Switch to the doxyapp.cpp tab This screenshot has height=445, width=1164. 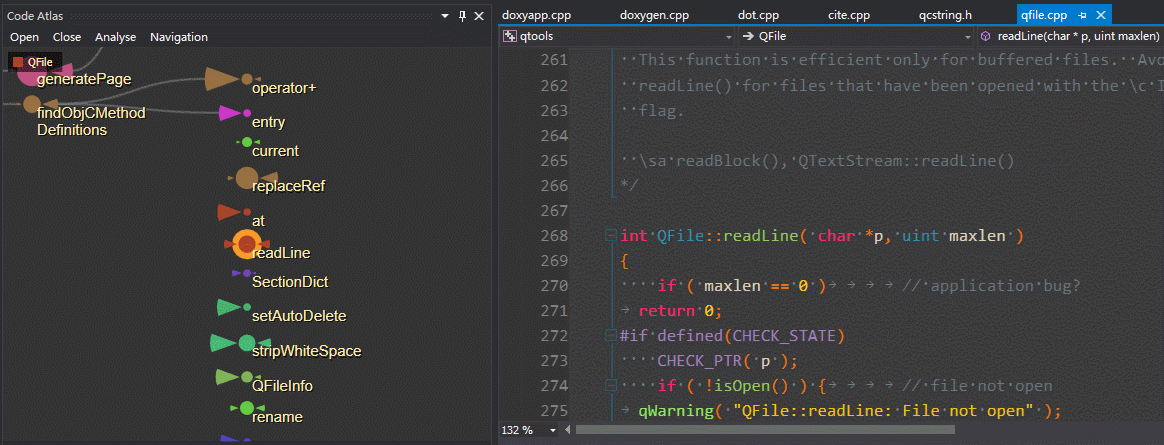(536, 15)
